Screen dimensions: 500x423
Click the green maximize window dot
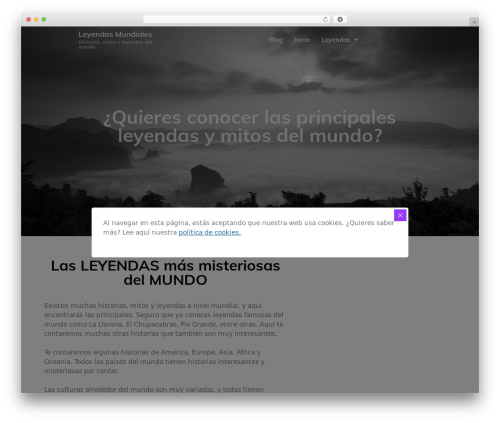click(x=44, y=19)
